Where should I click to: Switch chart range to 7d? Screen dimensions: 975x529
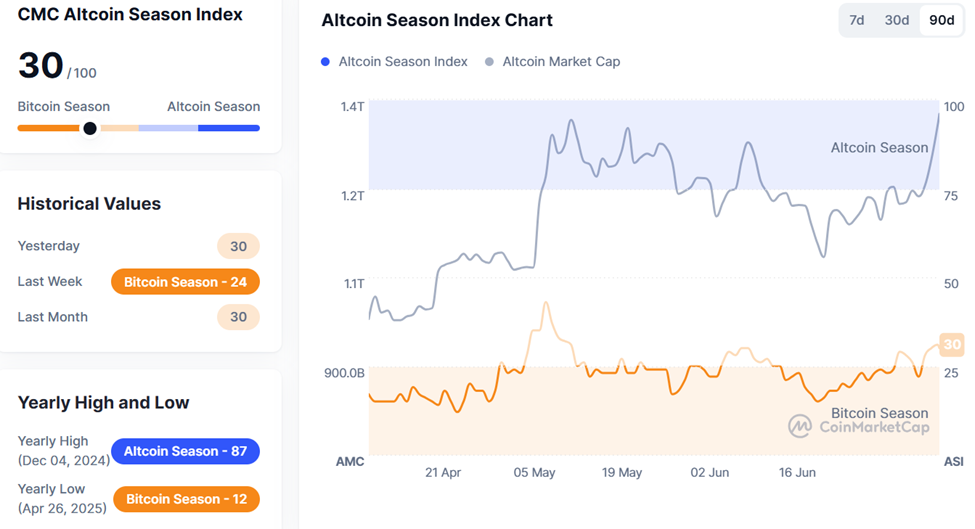857,20
